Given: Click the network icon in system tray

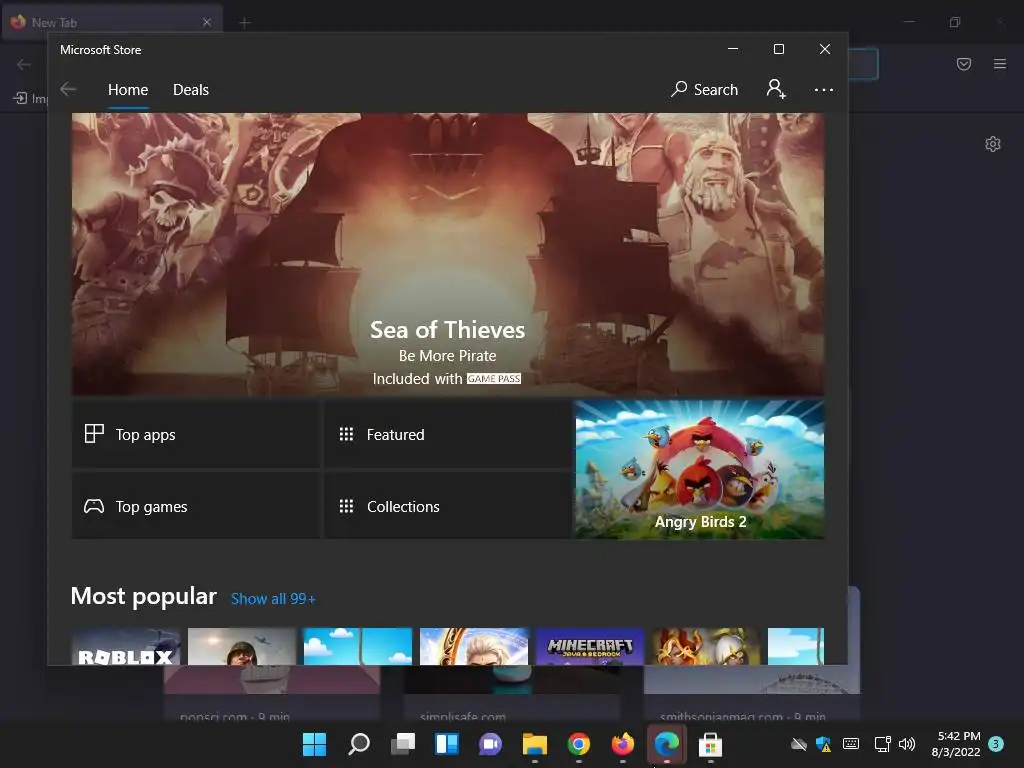Looking at the screenshot, I should (882, 744).
